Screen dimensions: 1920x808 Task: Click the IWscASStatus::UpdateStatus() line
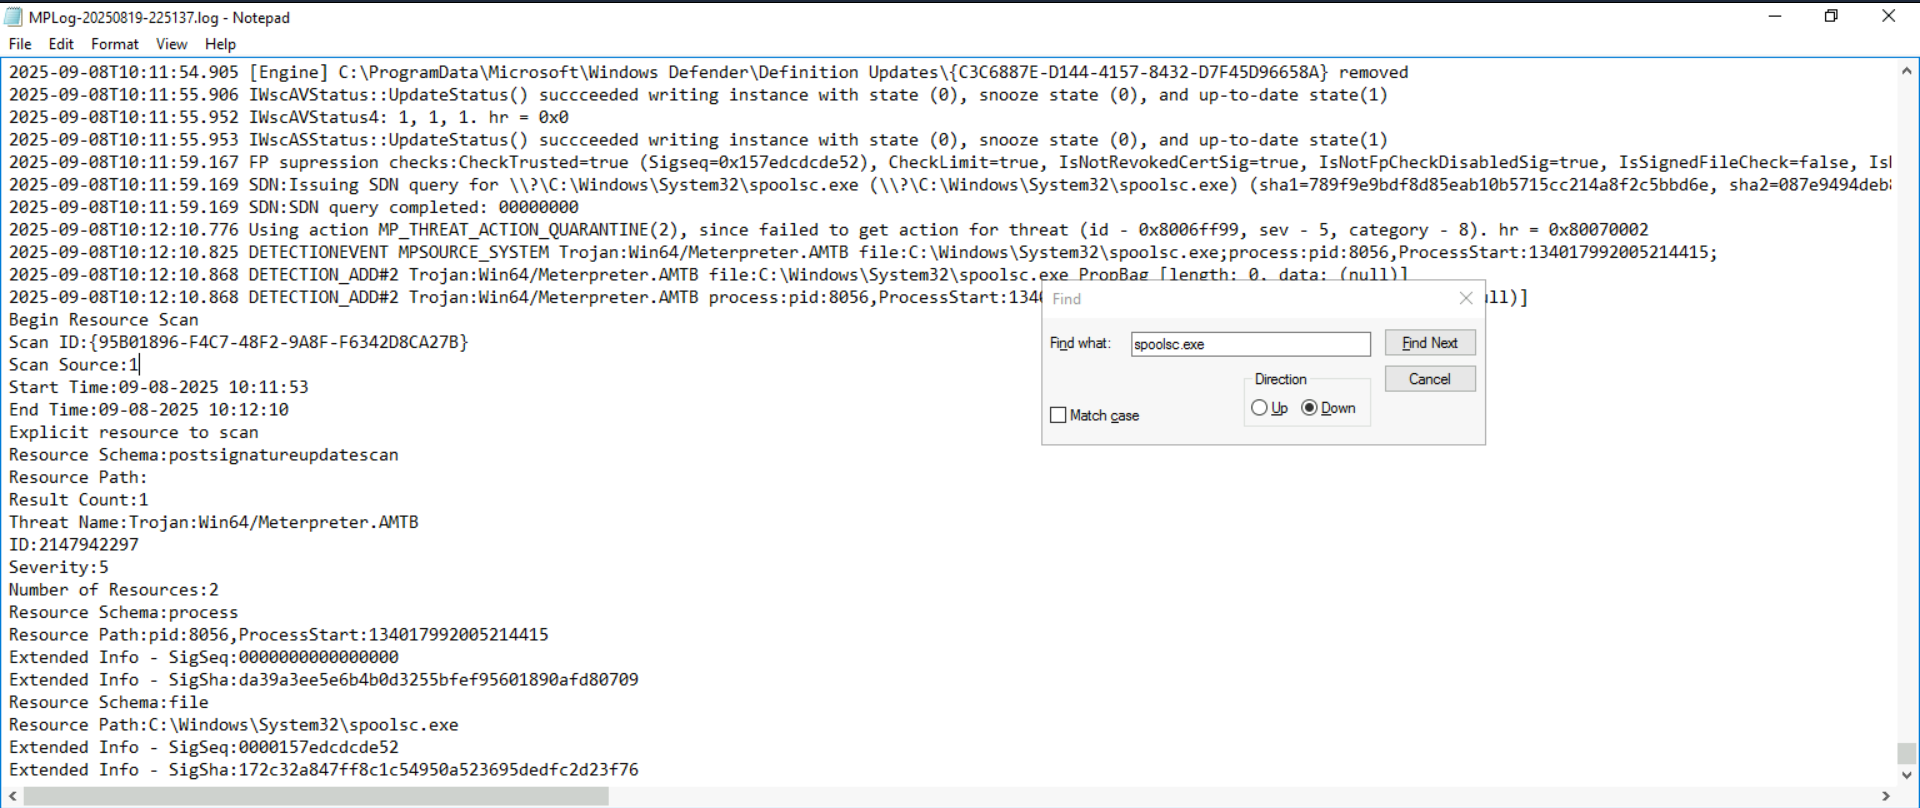pyautogui.click(x=699, y=140)
